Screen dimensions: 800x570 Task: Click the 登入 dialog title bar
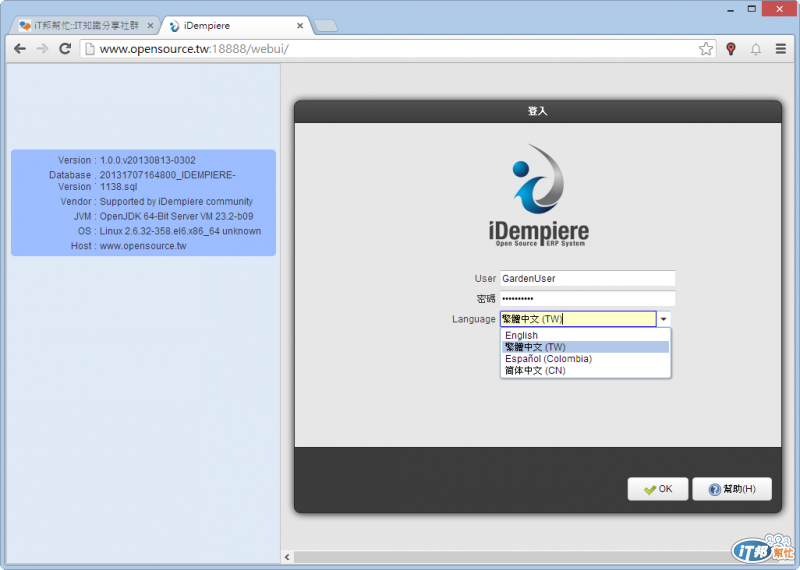(538, 111)
